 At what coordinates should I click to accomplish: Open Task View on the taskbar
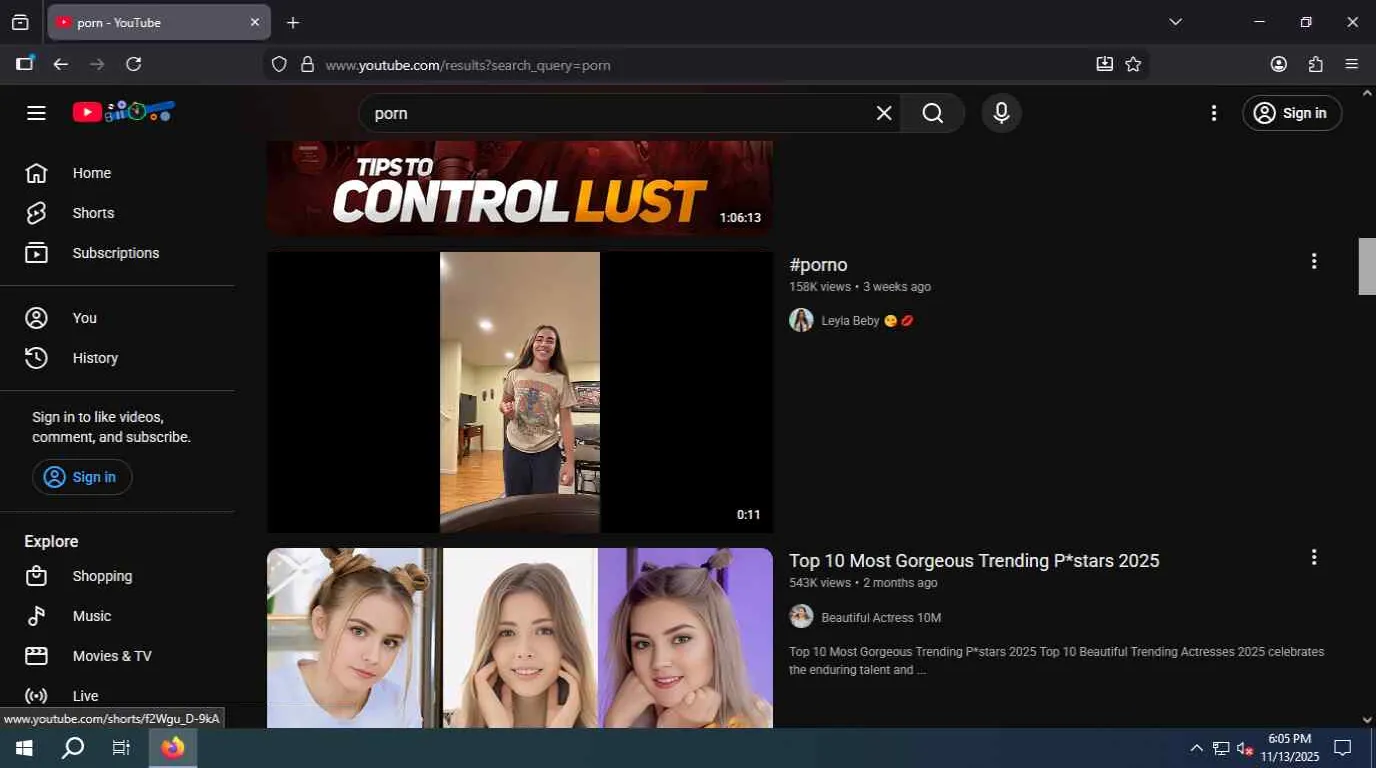click(x=121, y=748)
